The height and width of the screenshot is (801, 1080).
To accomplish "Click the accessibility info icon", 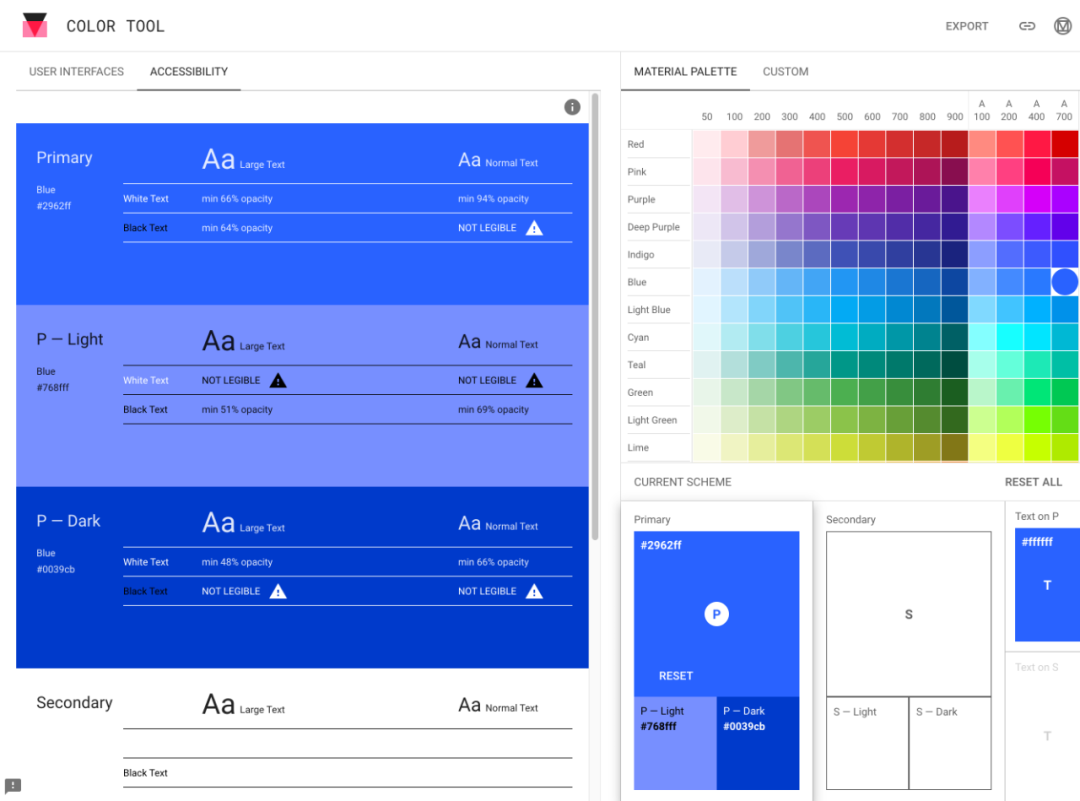I will tap(572, 107).
